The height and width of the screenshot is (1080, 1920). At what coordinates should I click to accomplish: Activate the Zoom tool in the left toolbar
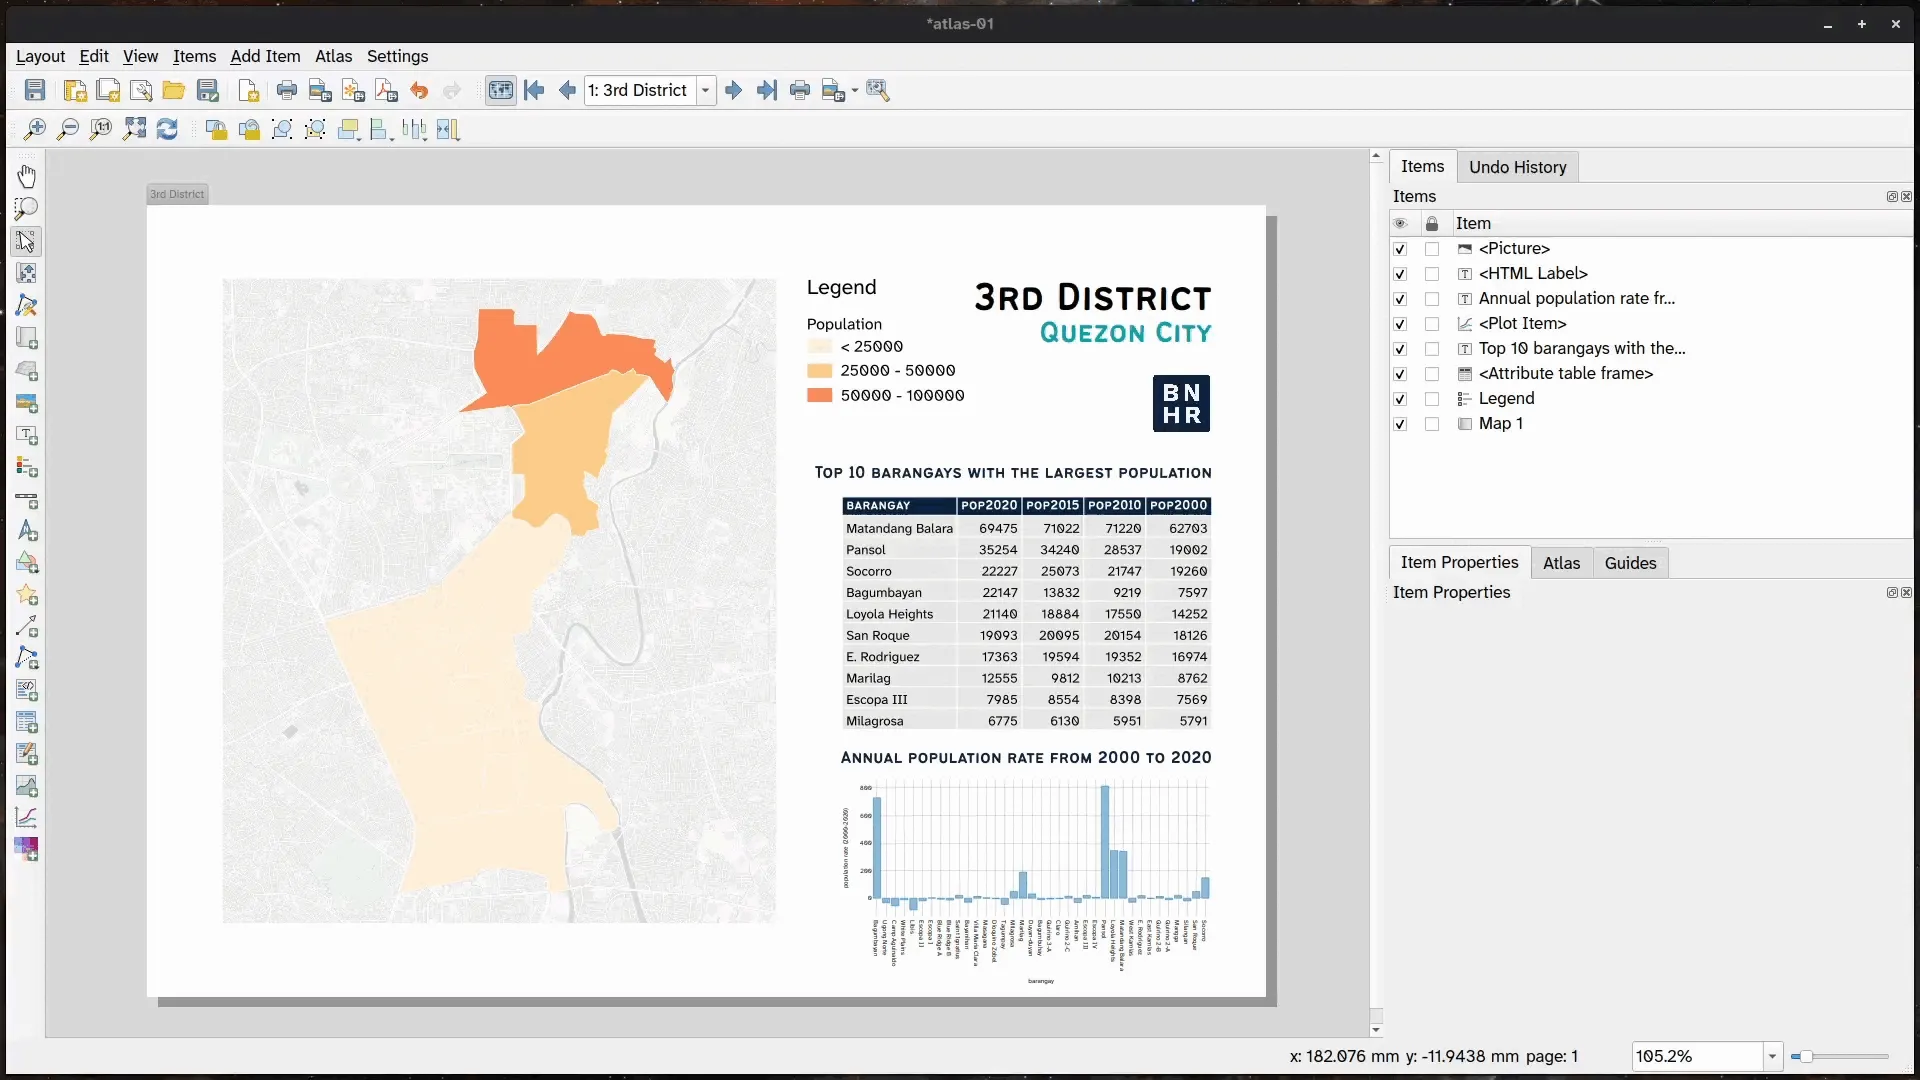tap(26, 208)
